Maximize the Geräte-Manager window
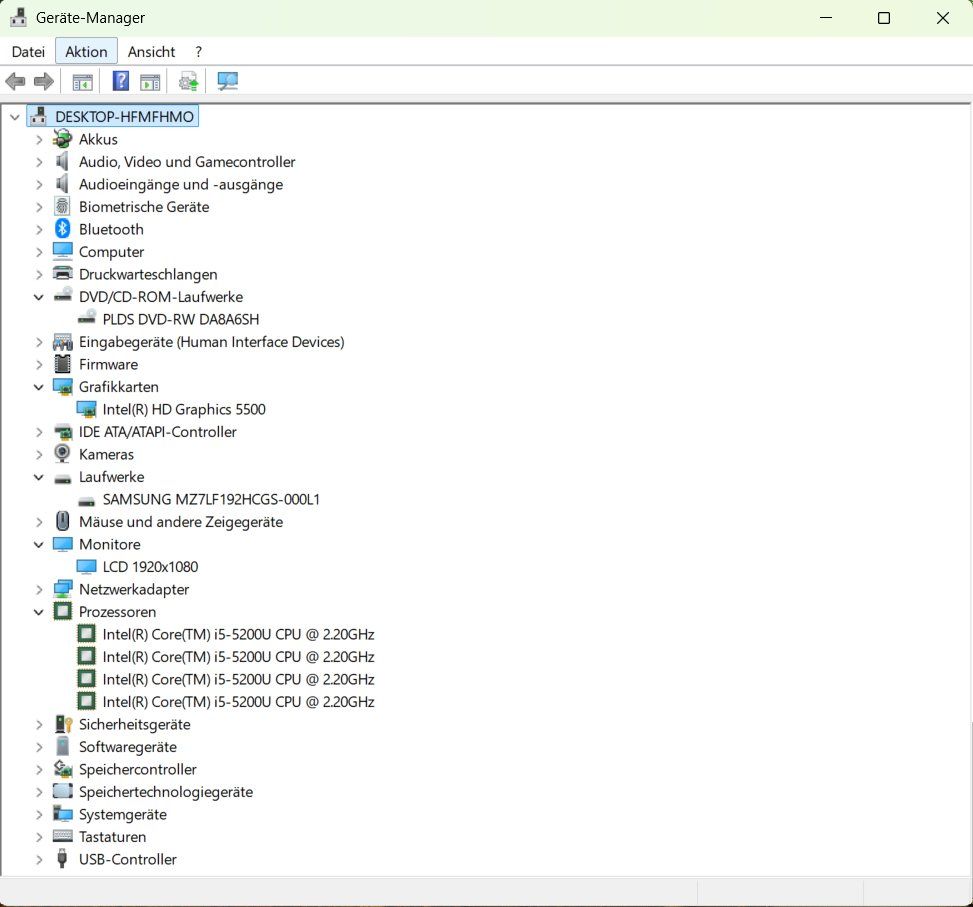The image size is (973, 907). click(x=884, y=18)
